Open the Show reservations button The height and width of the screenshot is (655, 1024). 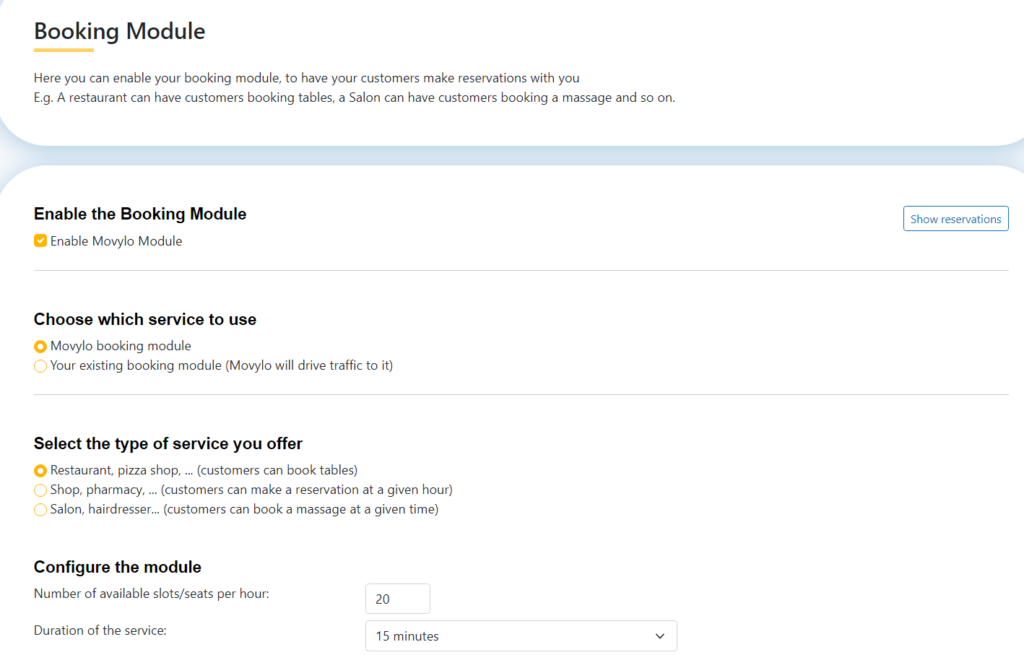point(955,219)
